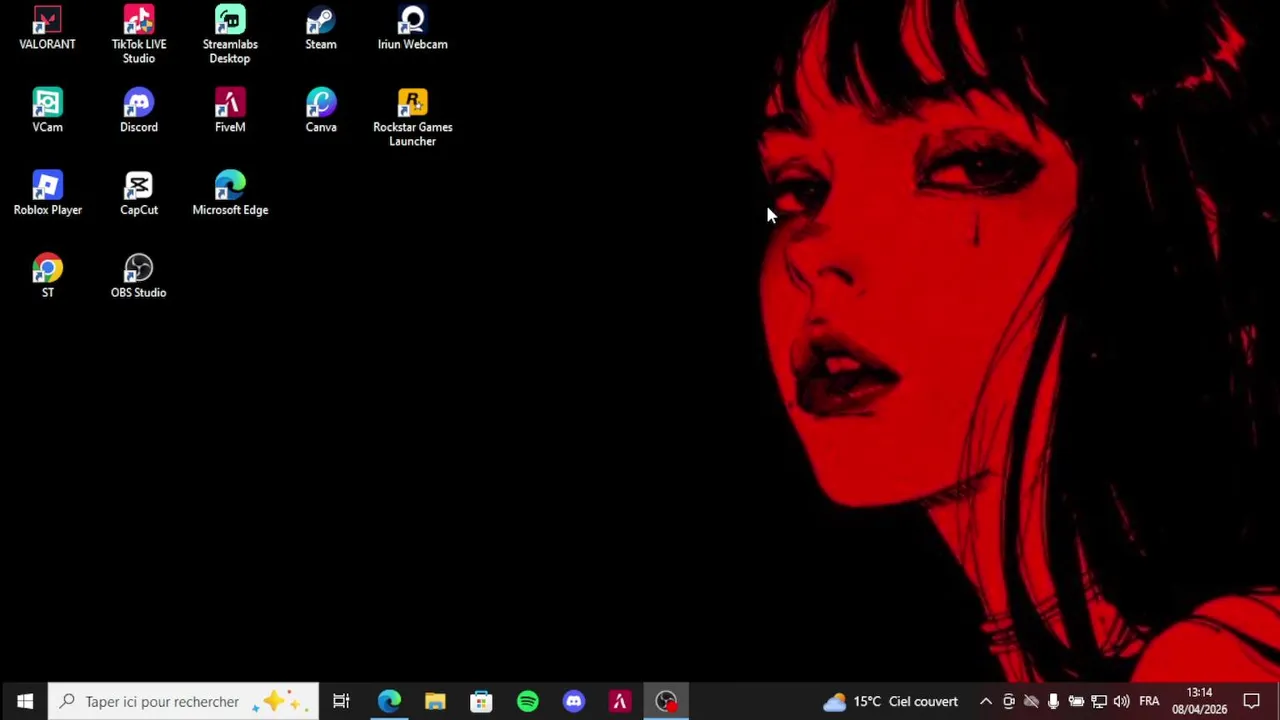Select the TikTok LIVE Studio shortcut
This screenshot has height=720, width=1280.
point(139,35)
